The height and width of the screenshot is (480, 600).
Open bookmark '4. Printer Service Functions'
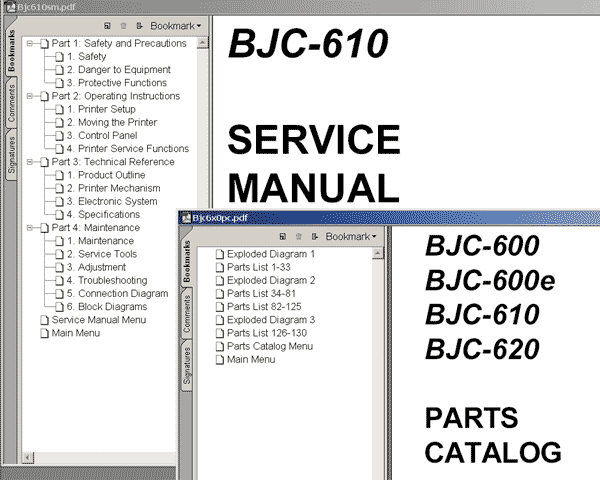coord(128,149)
